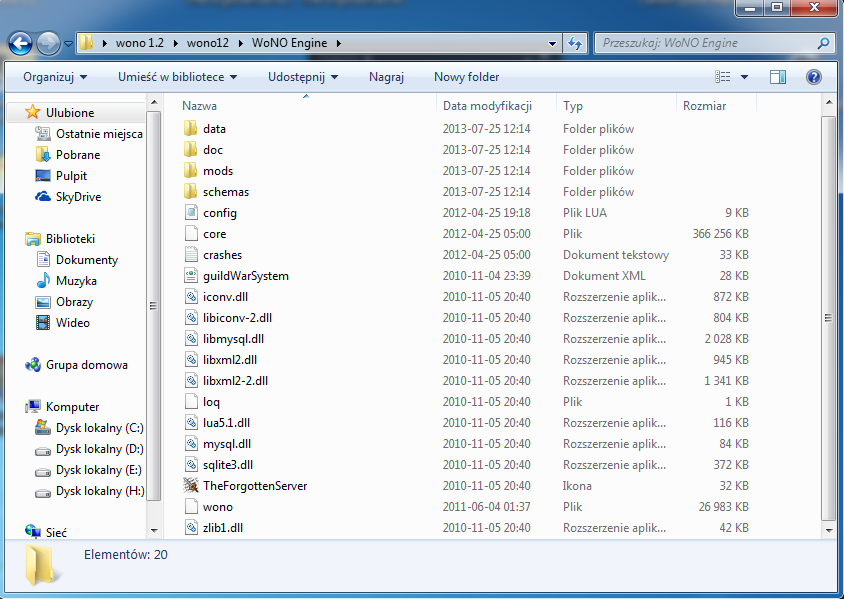Viewport: 844px width, 599px height.
Task: Open Umieść w bibliotece menu
Action: [178, 77]
